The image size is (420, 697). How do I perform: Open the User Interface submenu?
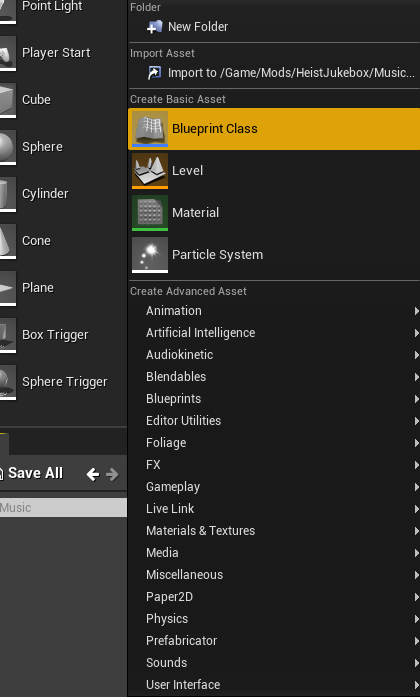274,685
